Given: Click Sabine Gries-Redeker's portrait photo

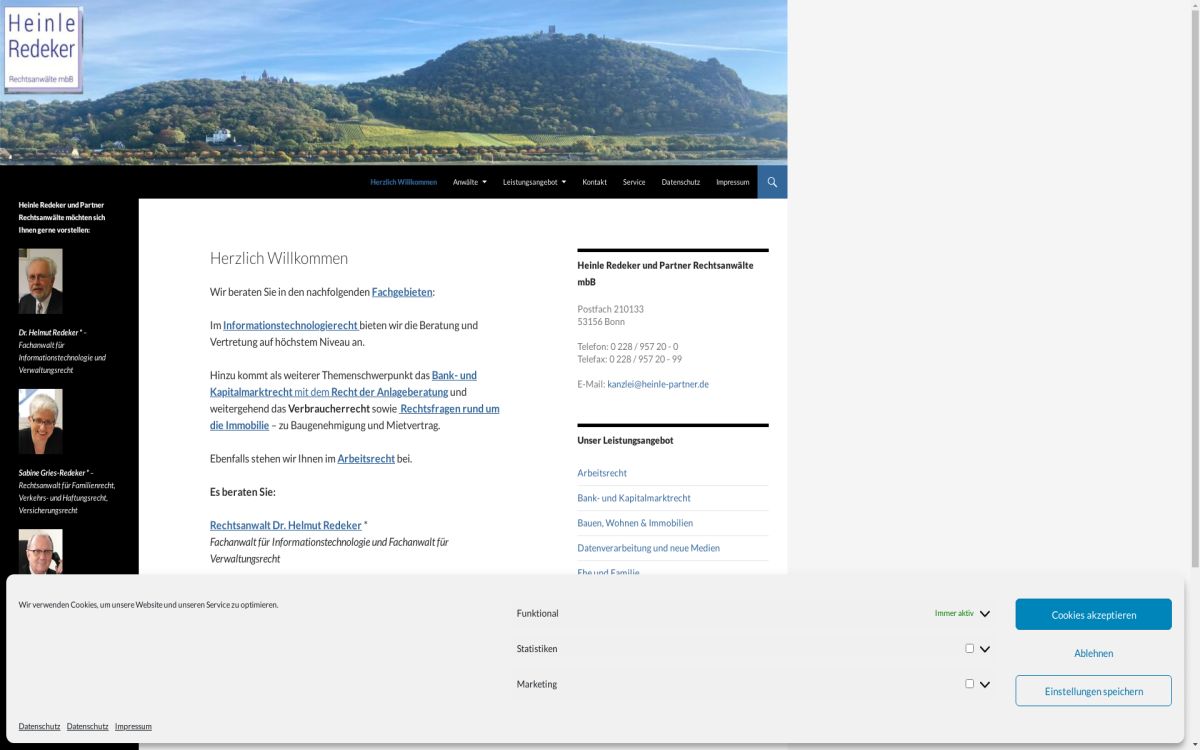Looking at the screenshot, I should (40, 421).
